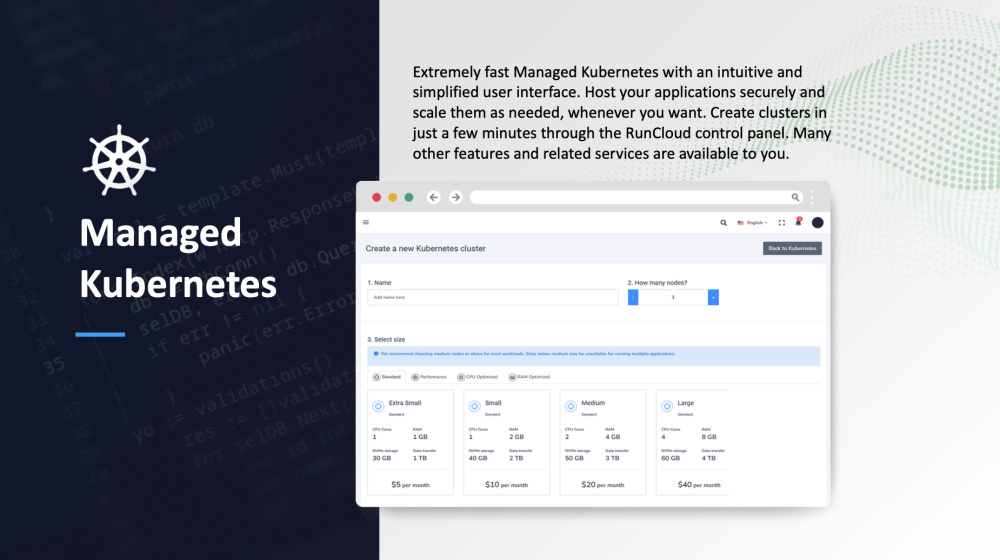Viewport: 1000px width, 560px height.
Task: Pick the Large size plan card
Action: (692, 442)
